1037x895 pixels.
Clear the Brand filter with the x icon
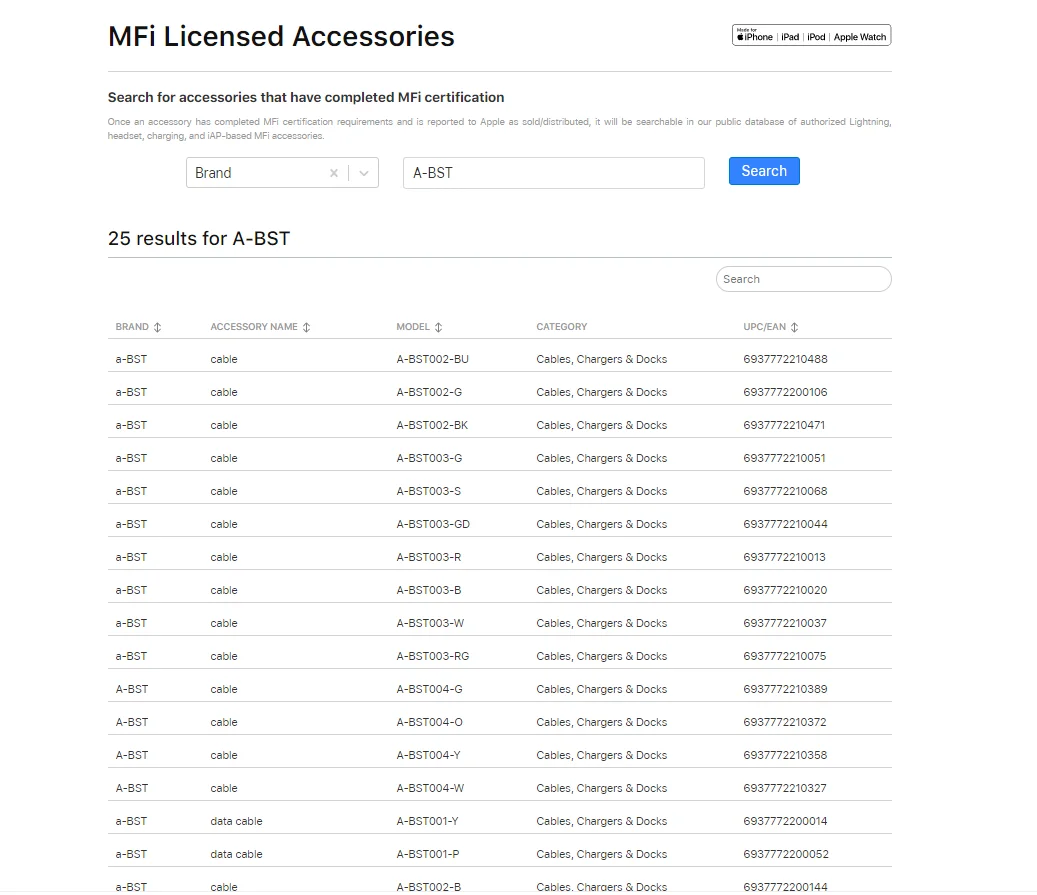click(x=334, y=172)
